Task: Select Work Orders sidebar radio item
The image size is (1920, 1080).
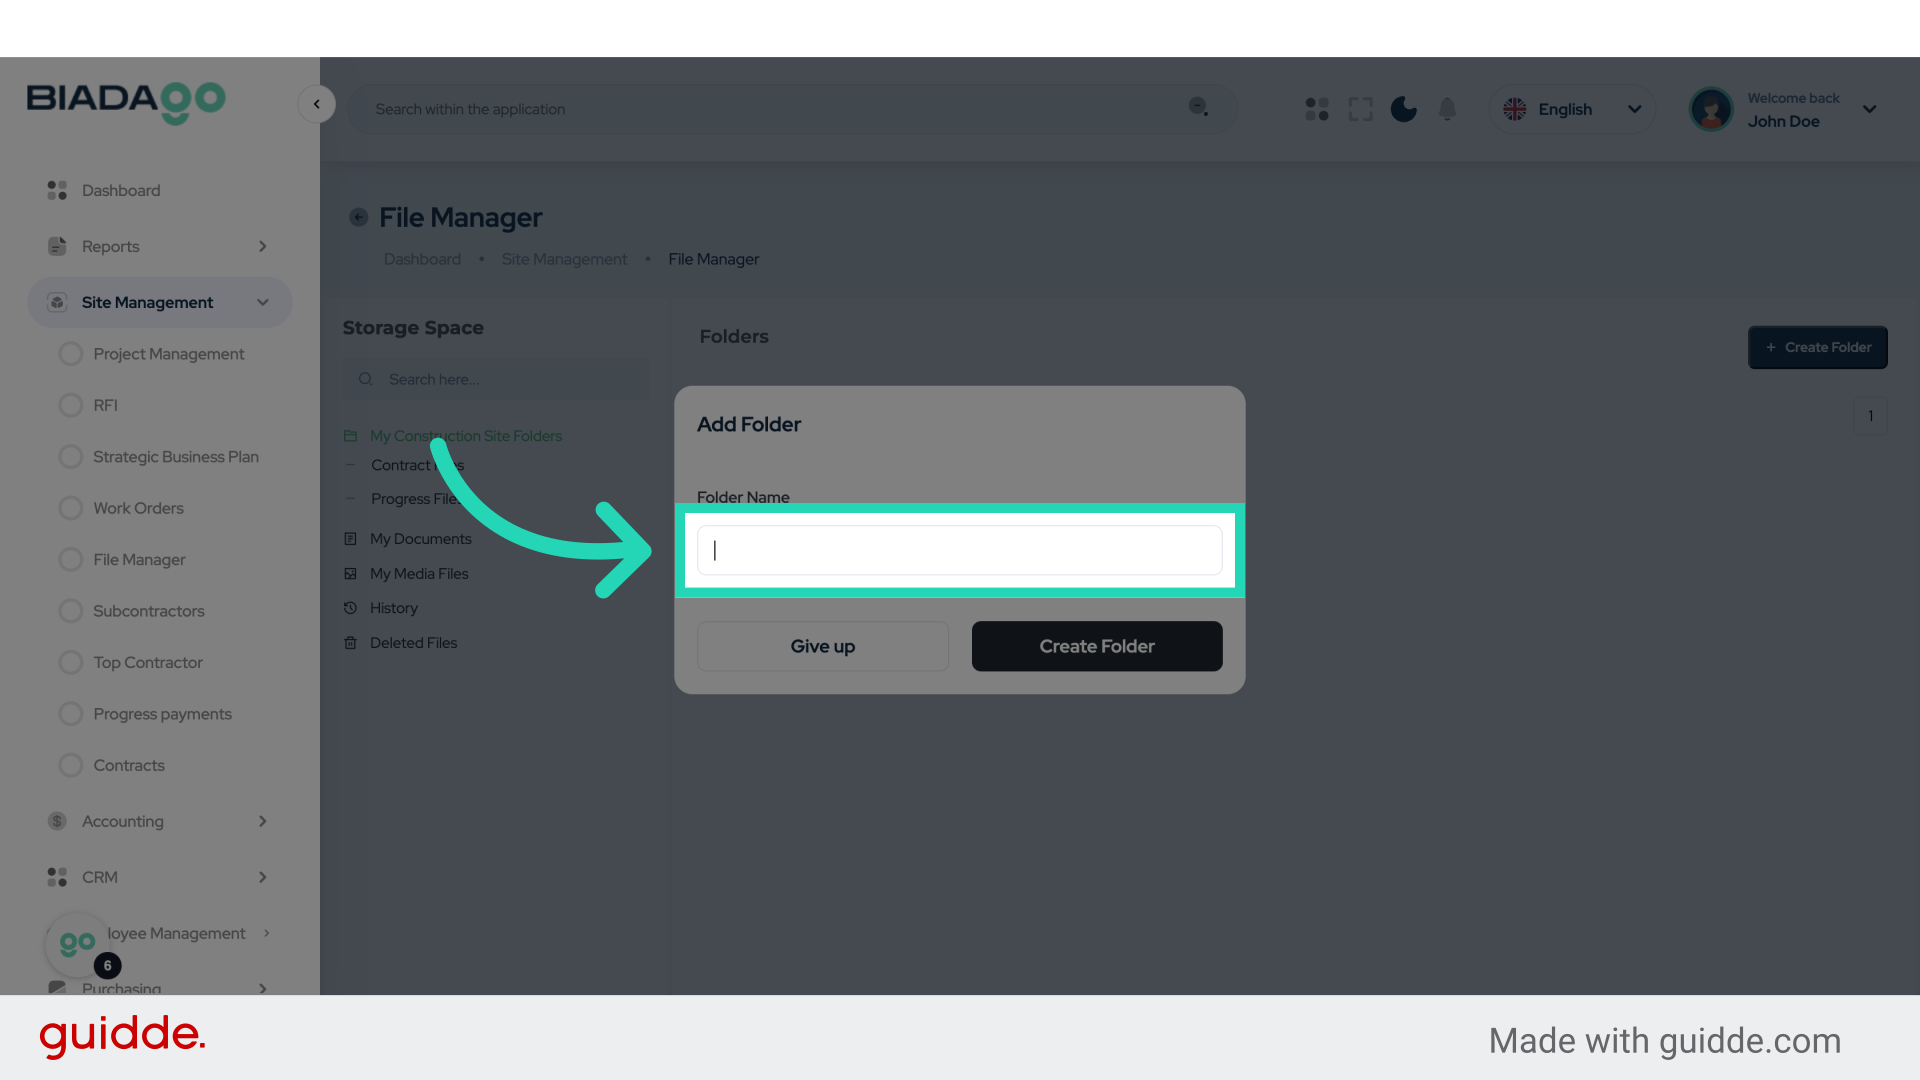Action: [71, 508]
